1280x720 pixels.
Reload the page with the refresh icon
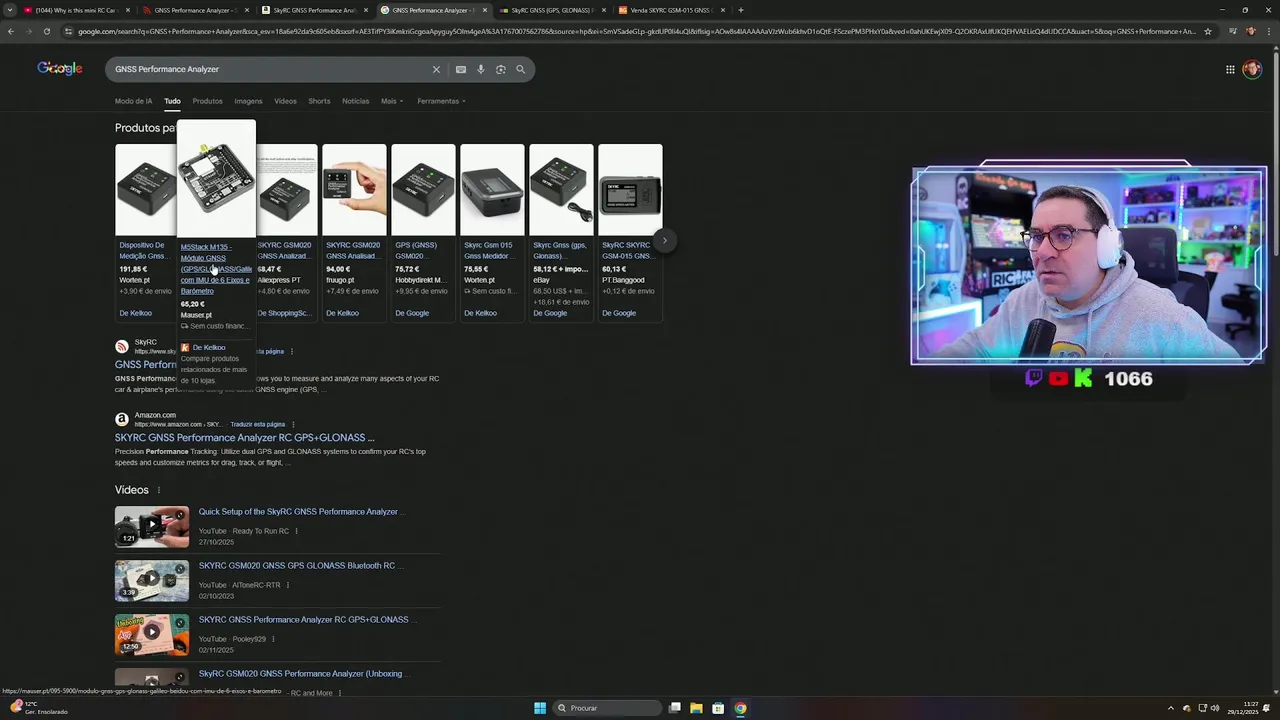click(46, 31)
